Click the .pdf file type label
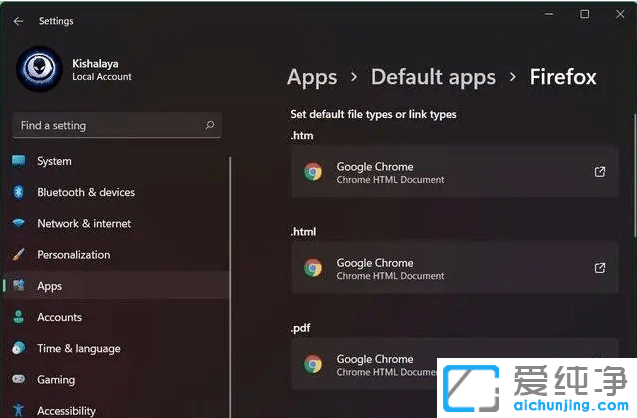637x418 pixels. coord(300,328)
